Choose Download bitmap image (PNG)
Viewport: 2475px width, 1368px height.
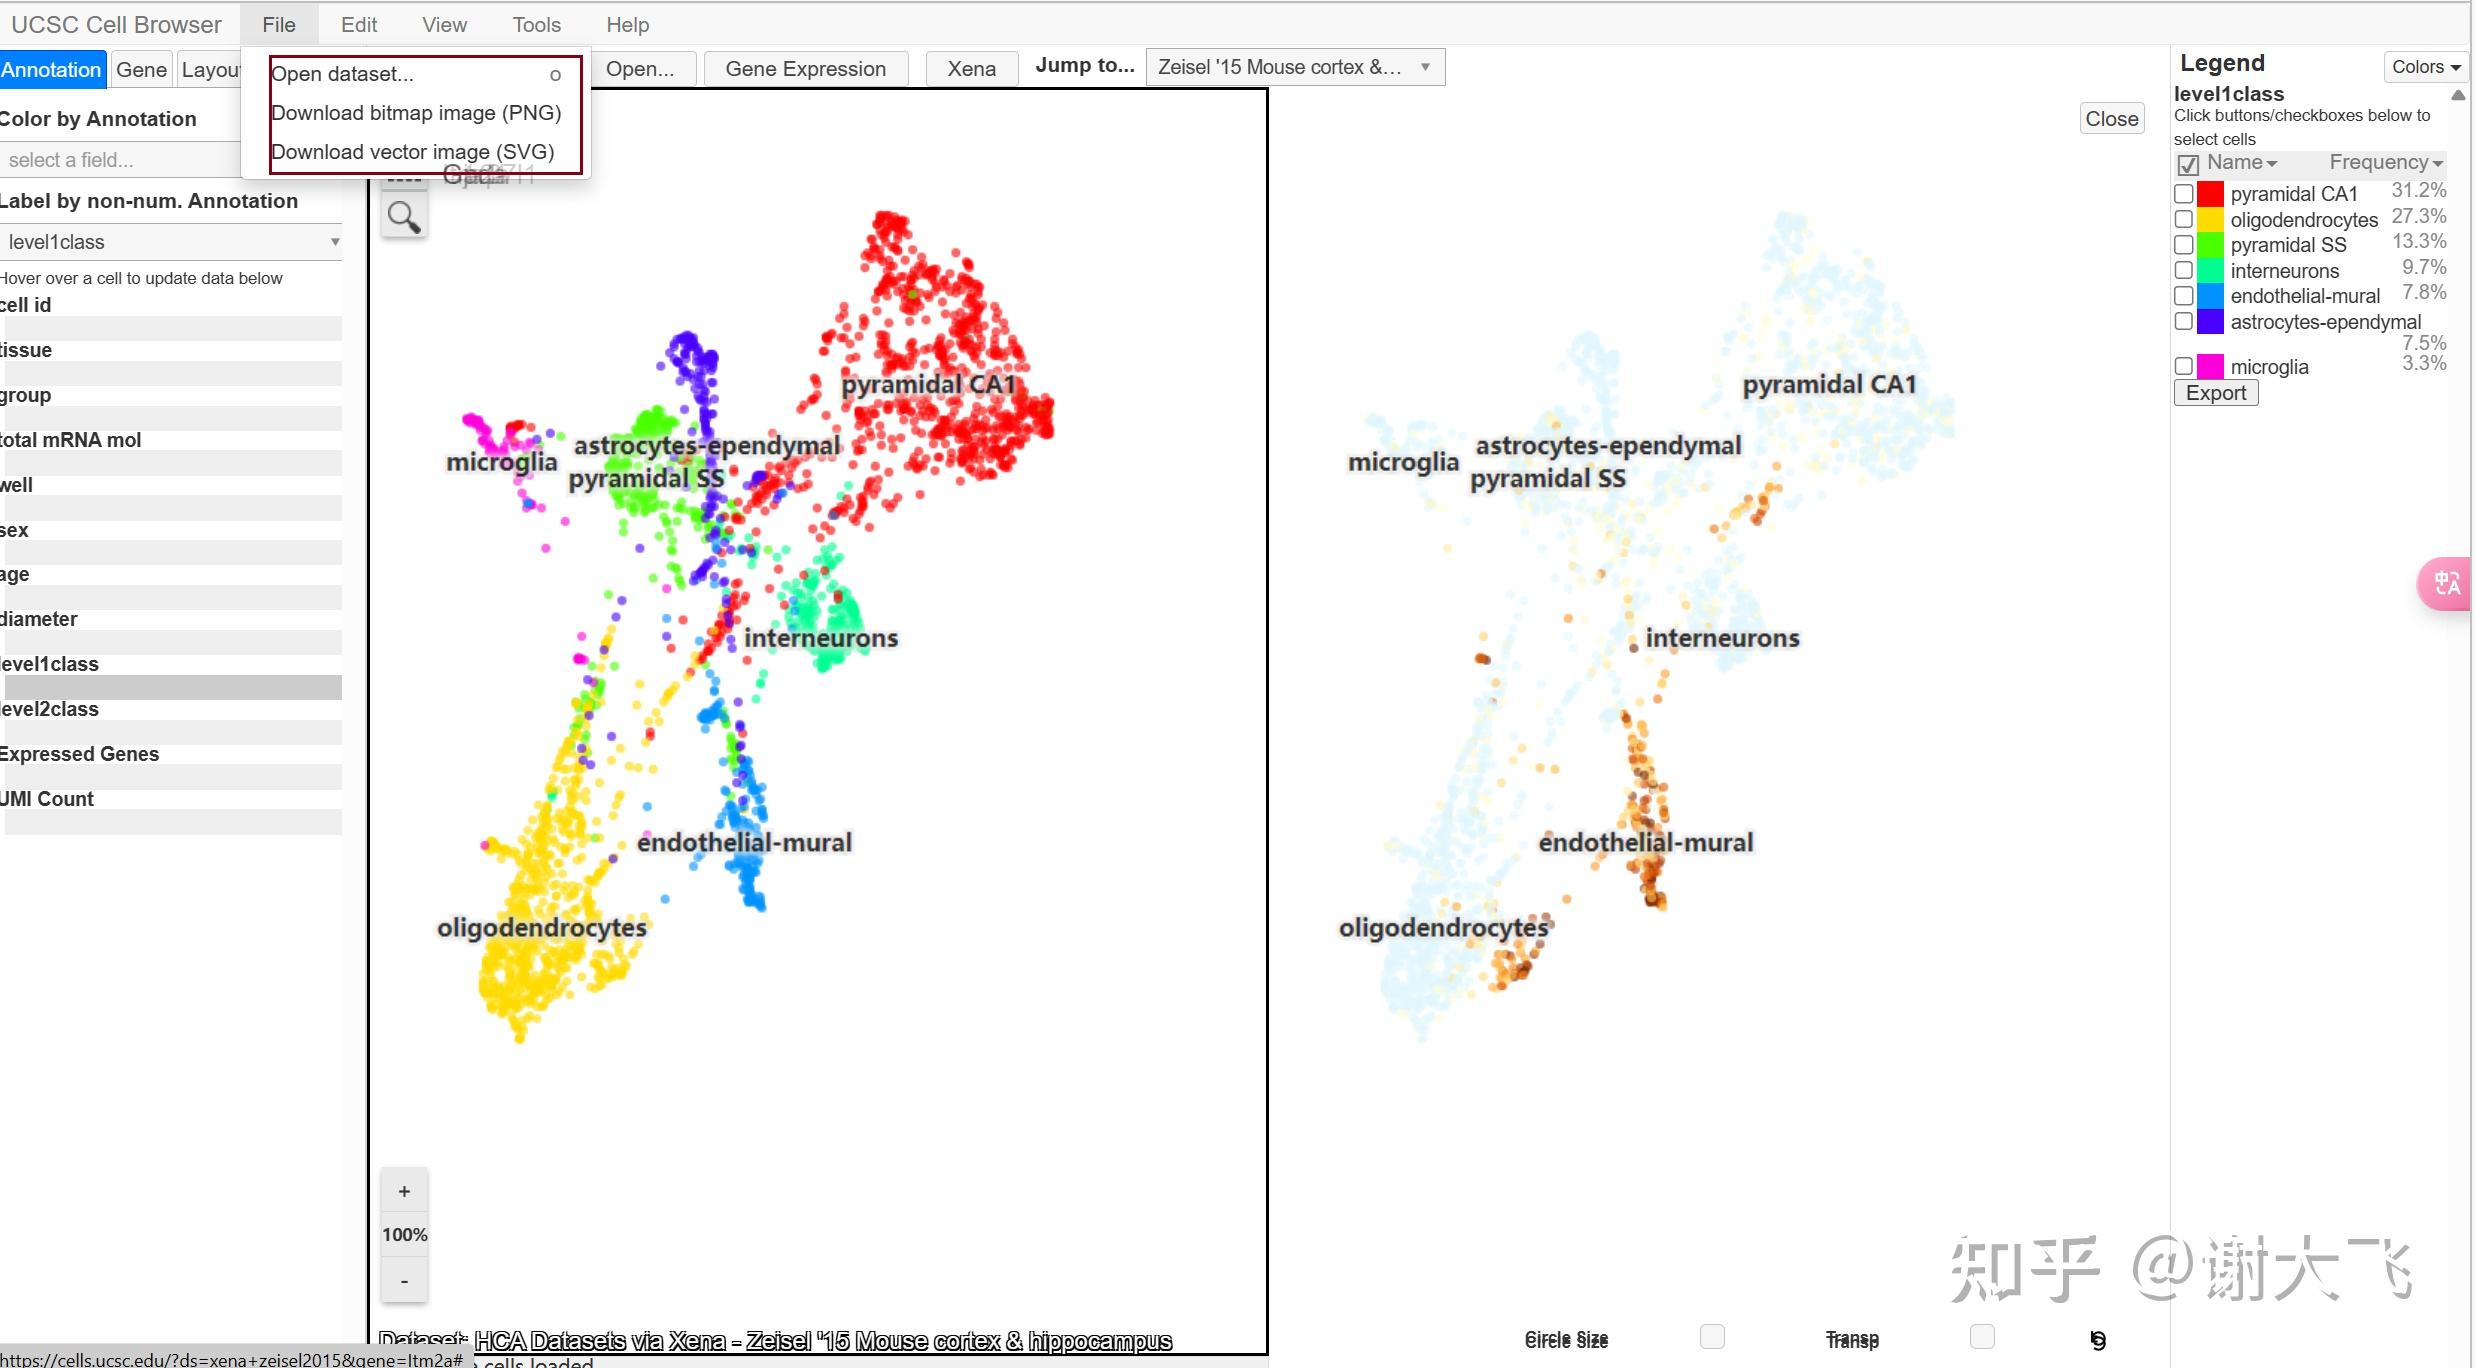[416, 113]
